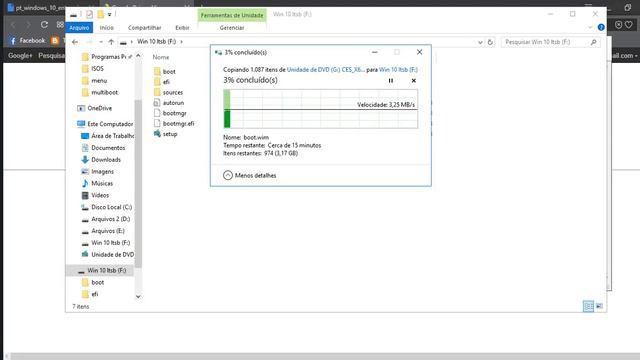Open the Arquivo ribbon tab
This screenshot has width=640, height=360.
(79, 28)
